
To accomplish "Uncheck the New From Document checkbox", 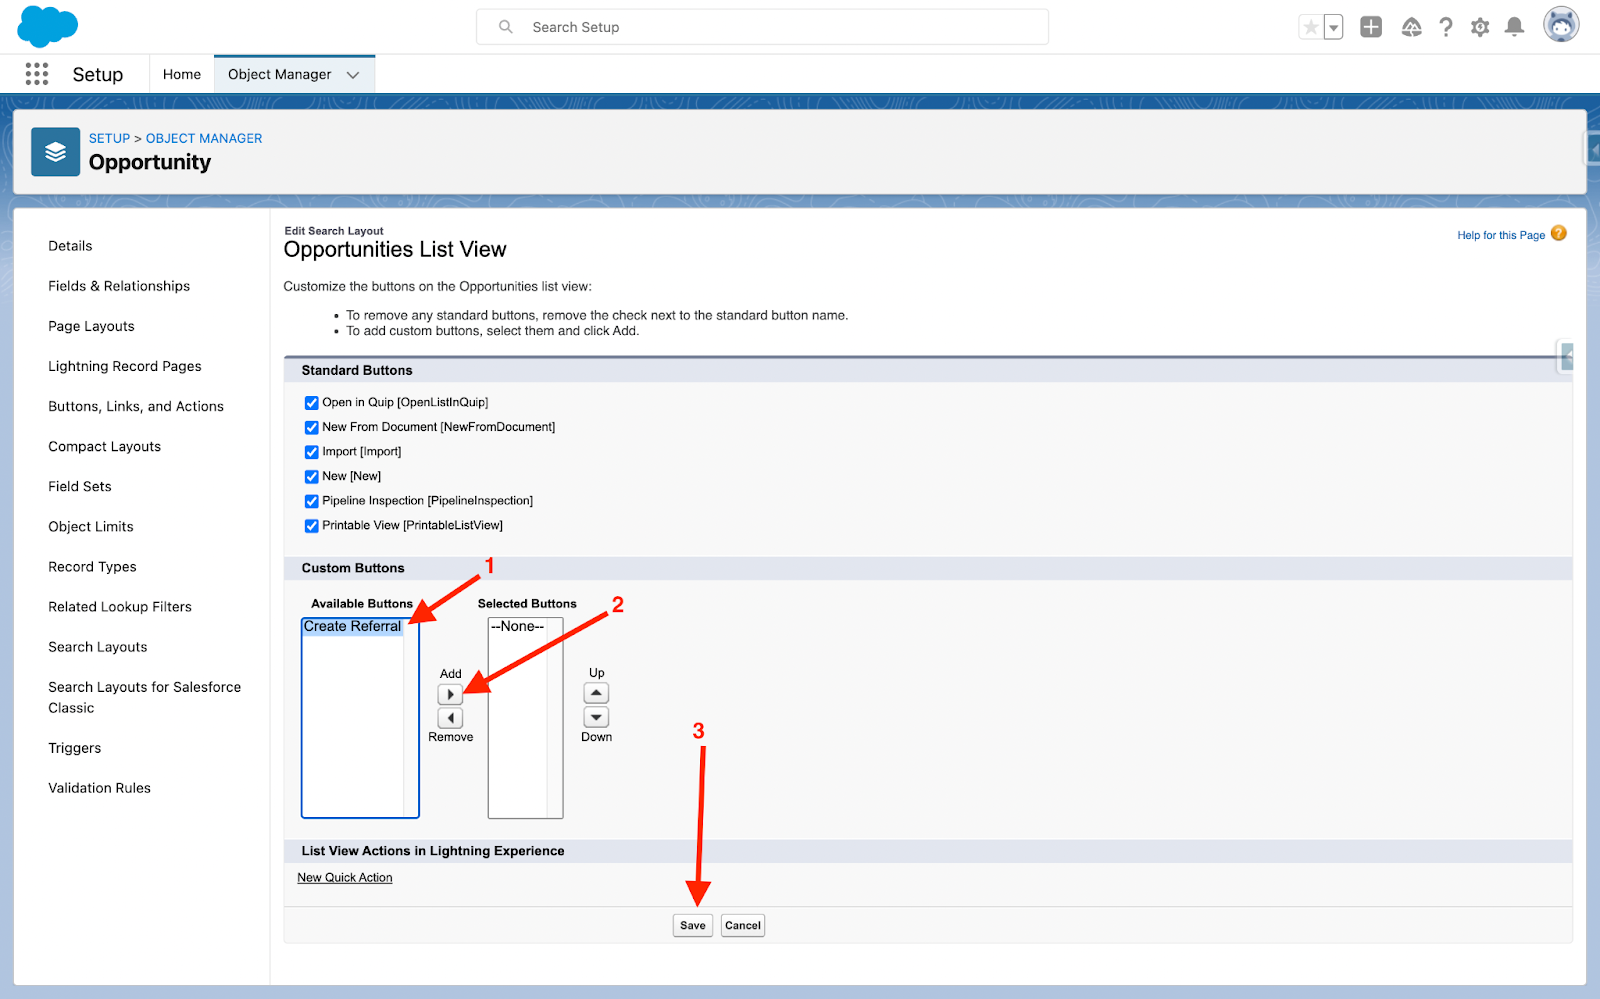I will pos(311,427).
